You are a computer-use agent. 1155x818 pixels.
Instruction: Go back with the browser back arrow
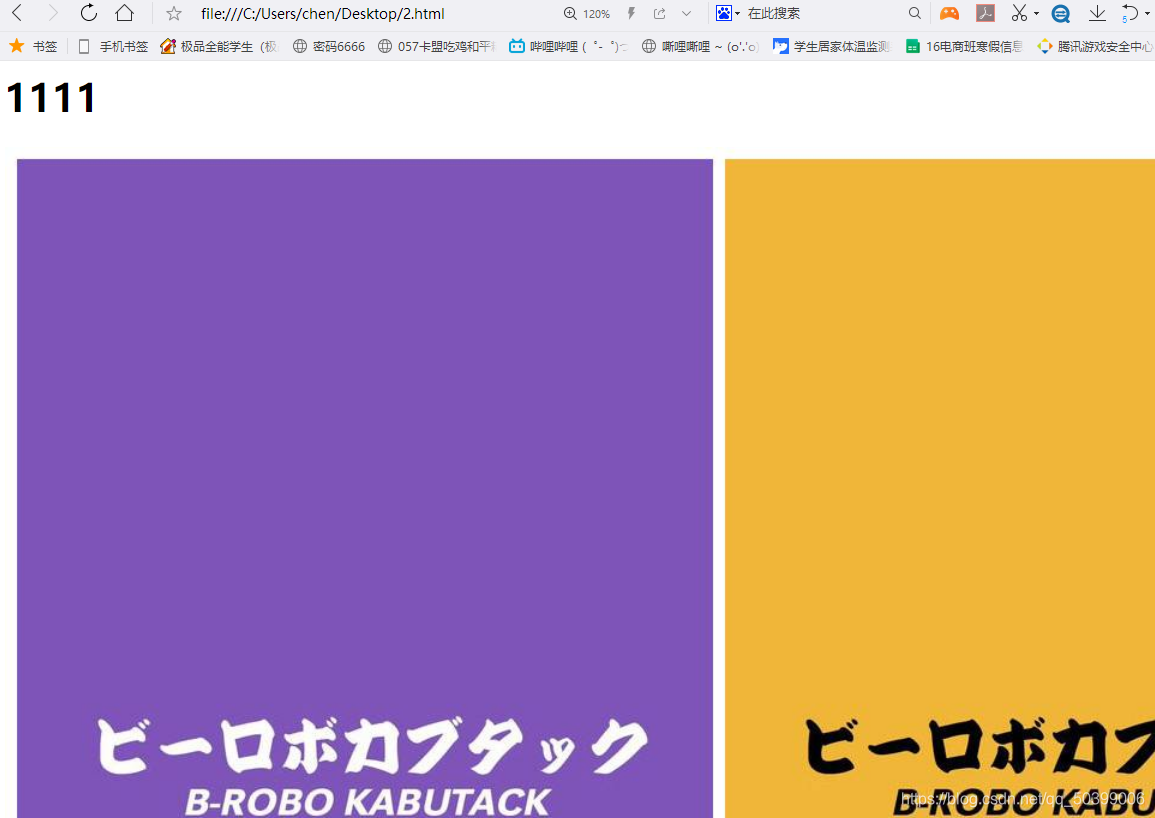(x=17, y=13)
